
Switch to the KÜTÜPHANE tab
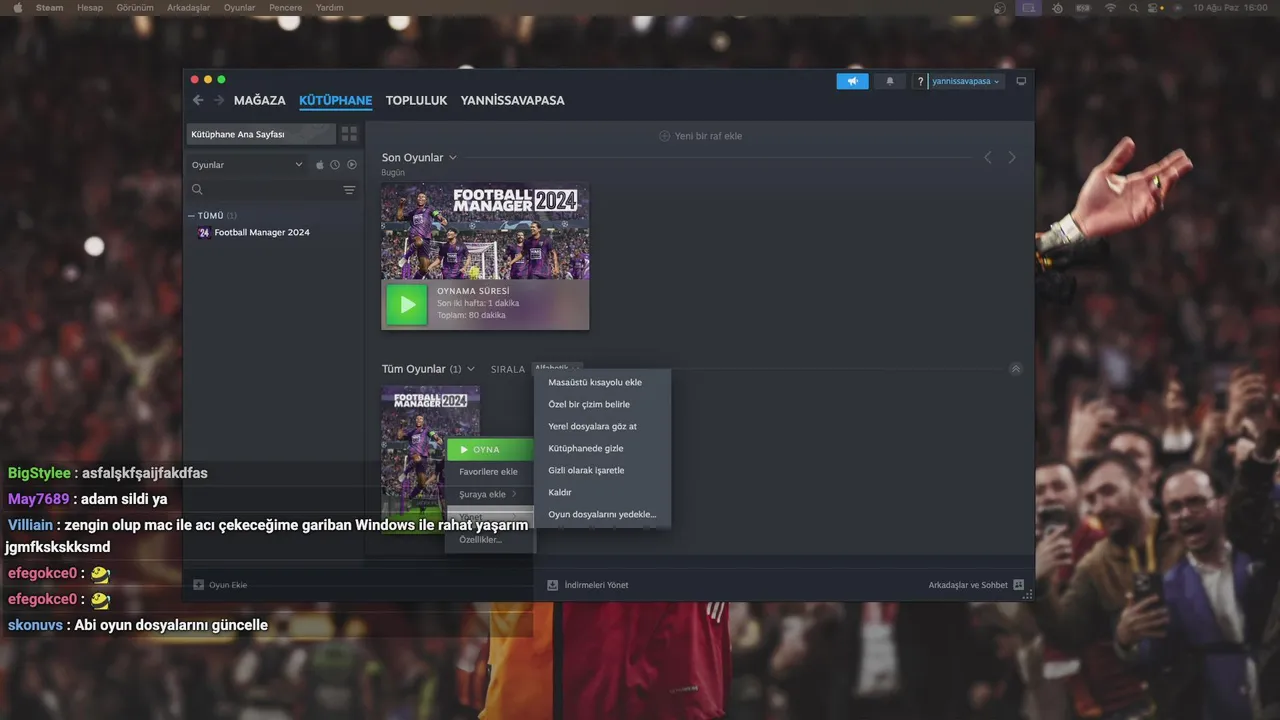pyautogui.click(x=335, y=101)
